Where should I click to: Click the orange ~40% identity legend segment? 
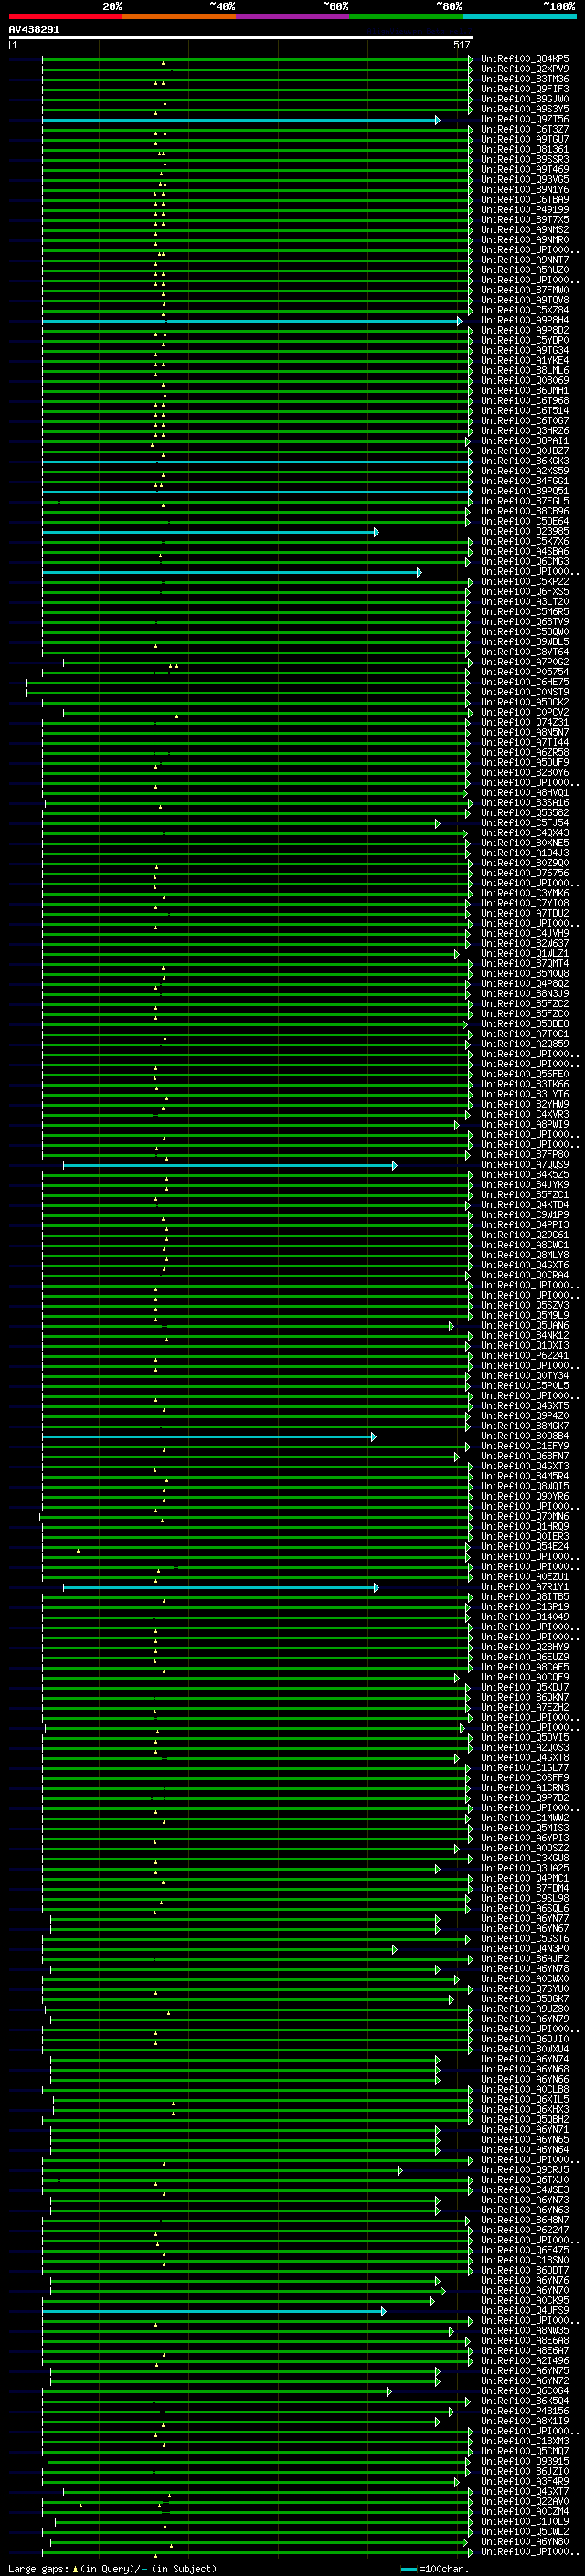pos(179,16)
